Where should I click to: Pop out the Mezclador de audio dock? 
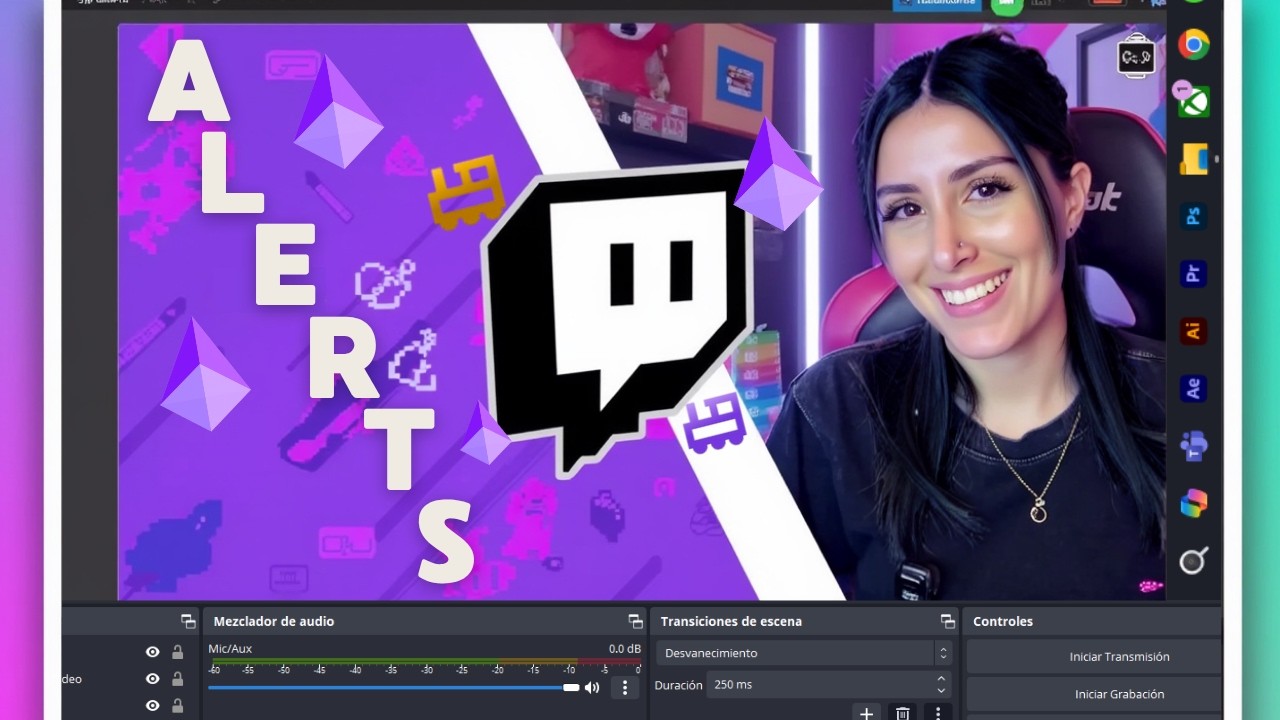[635, 621]
